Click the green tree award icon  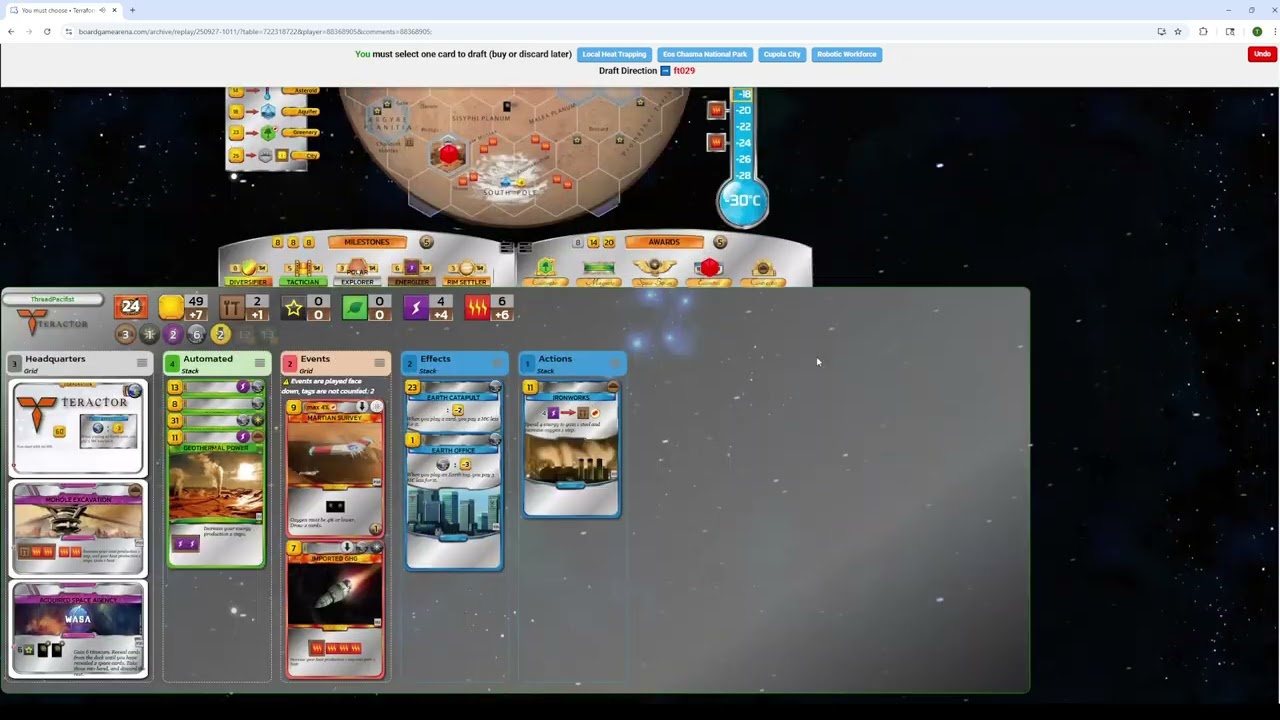[545, 267]
